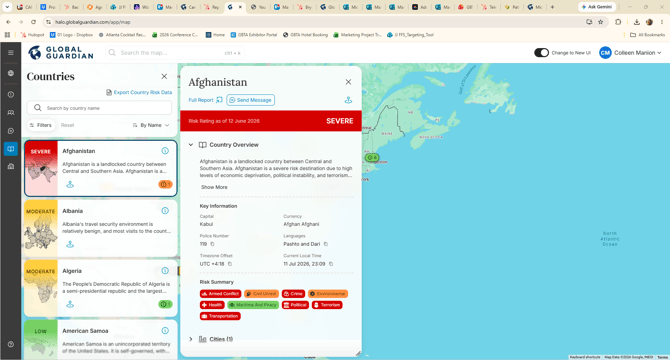Open the building icon in the left sidebar
670x360 pixels.
tap(11, 167)
